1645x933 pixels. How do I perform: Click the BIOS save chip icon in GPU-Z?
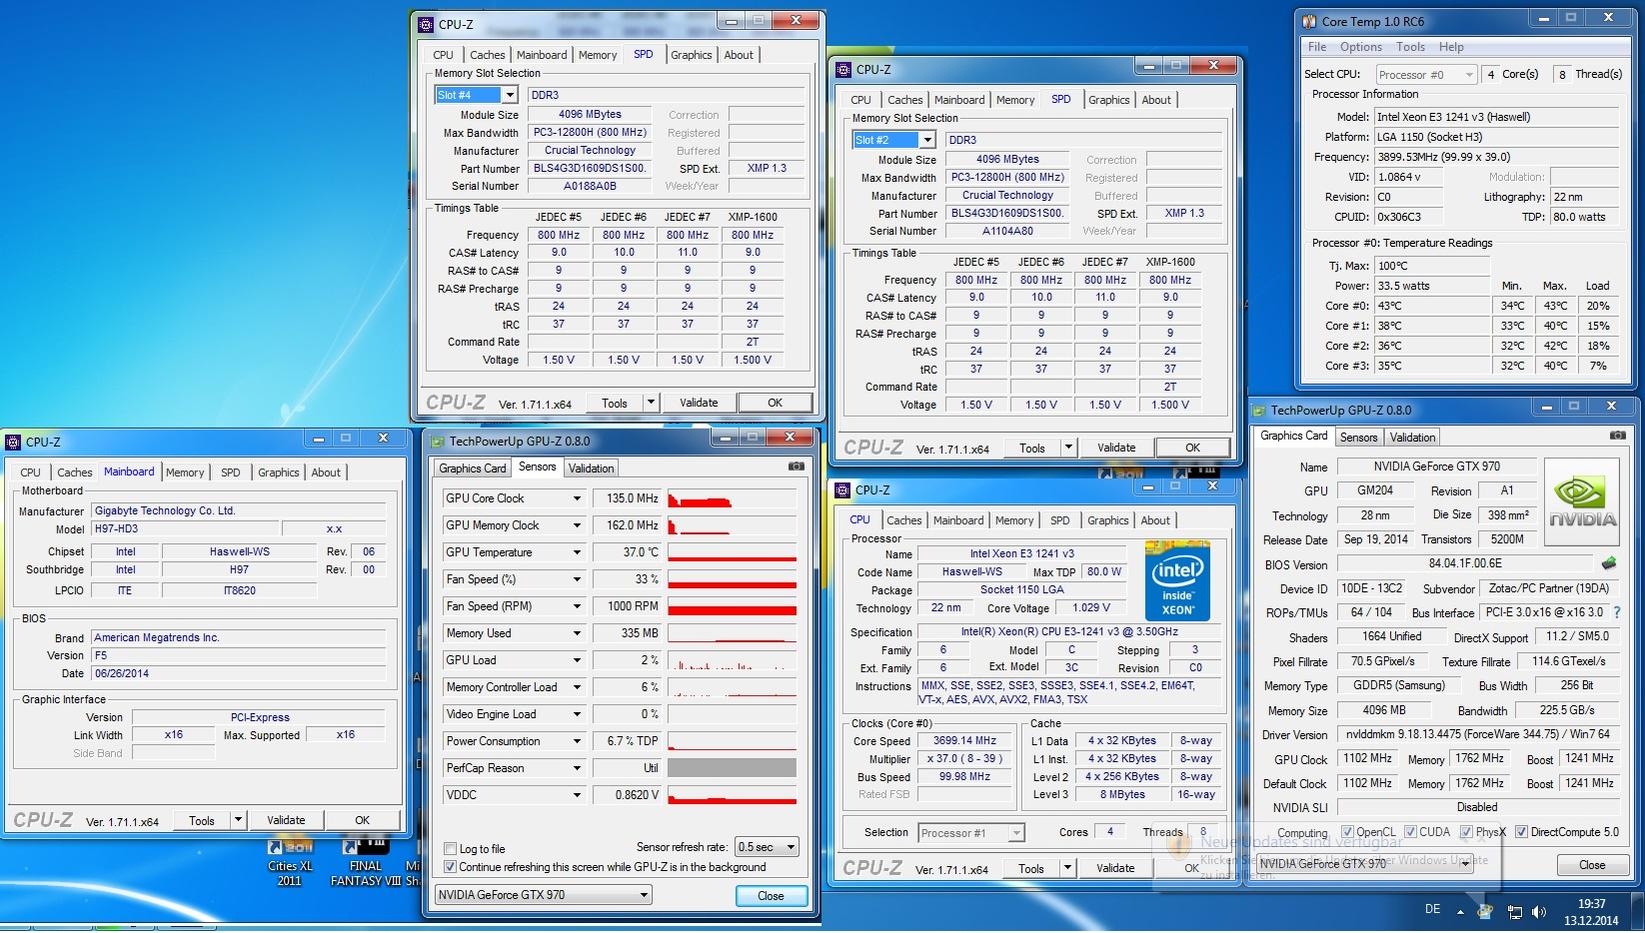pos(1609,563)
